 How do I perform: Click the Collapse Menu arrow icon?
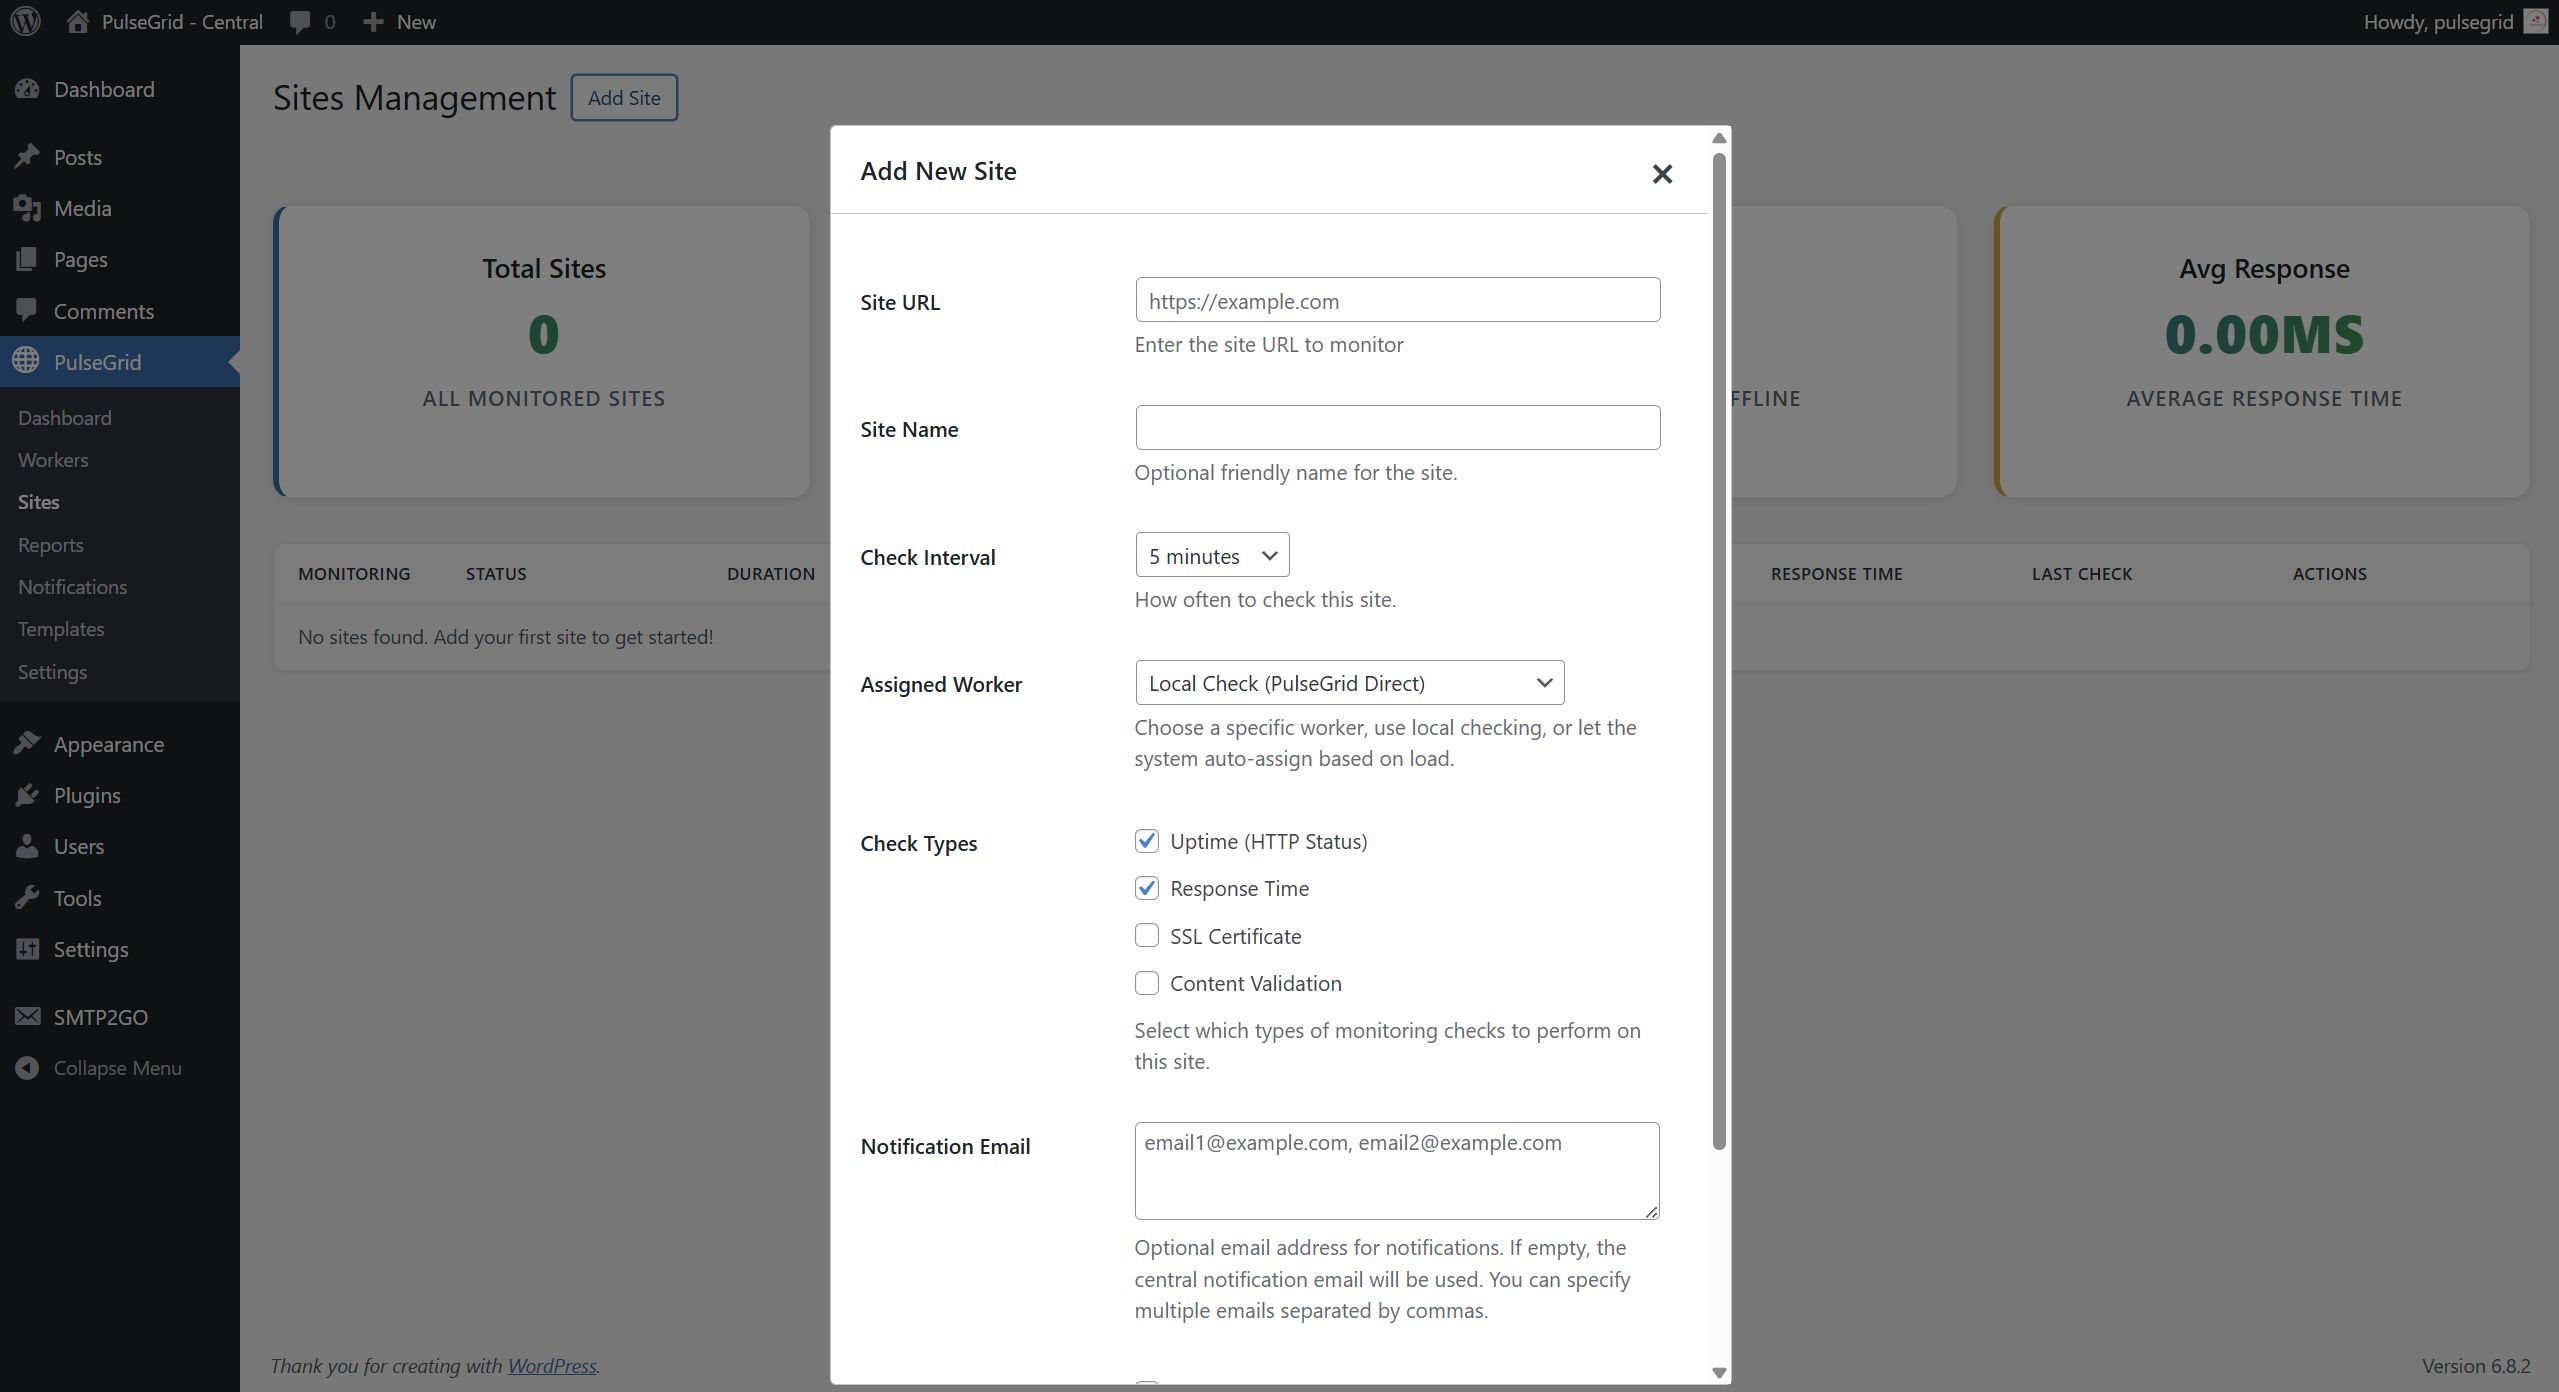click(x=27, y=1068)
